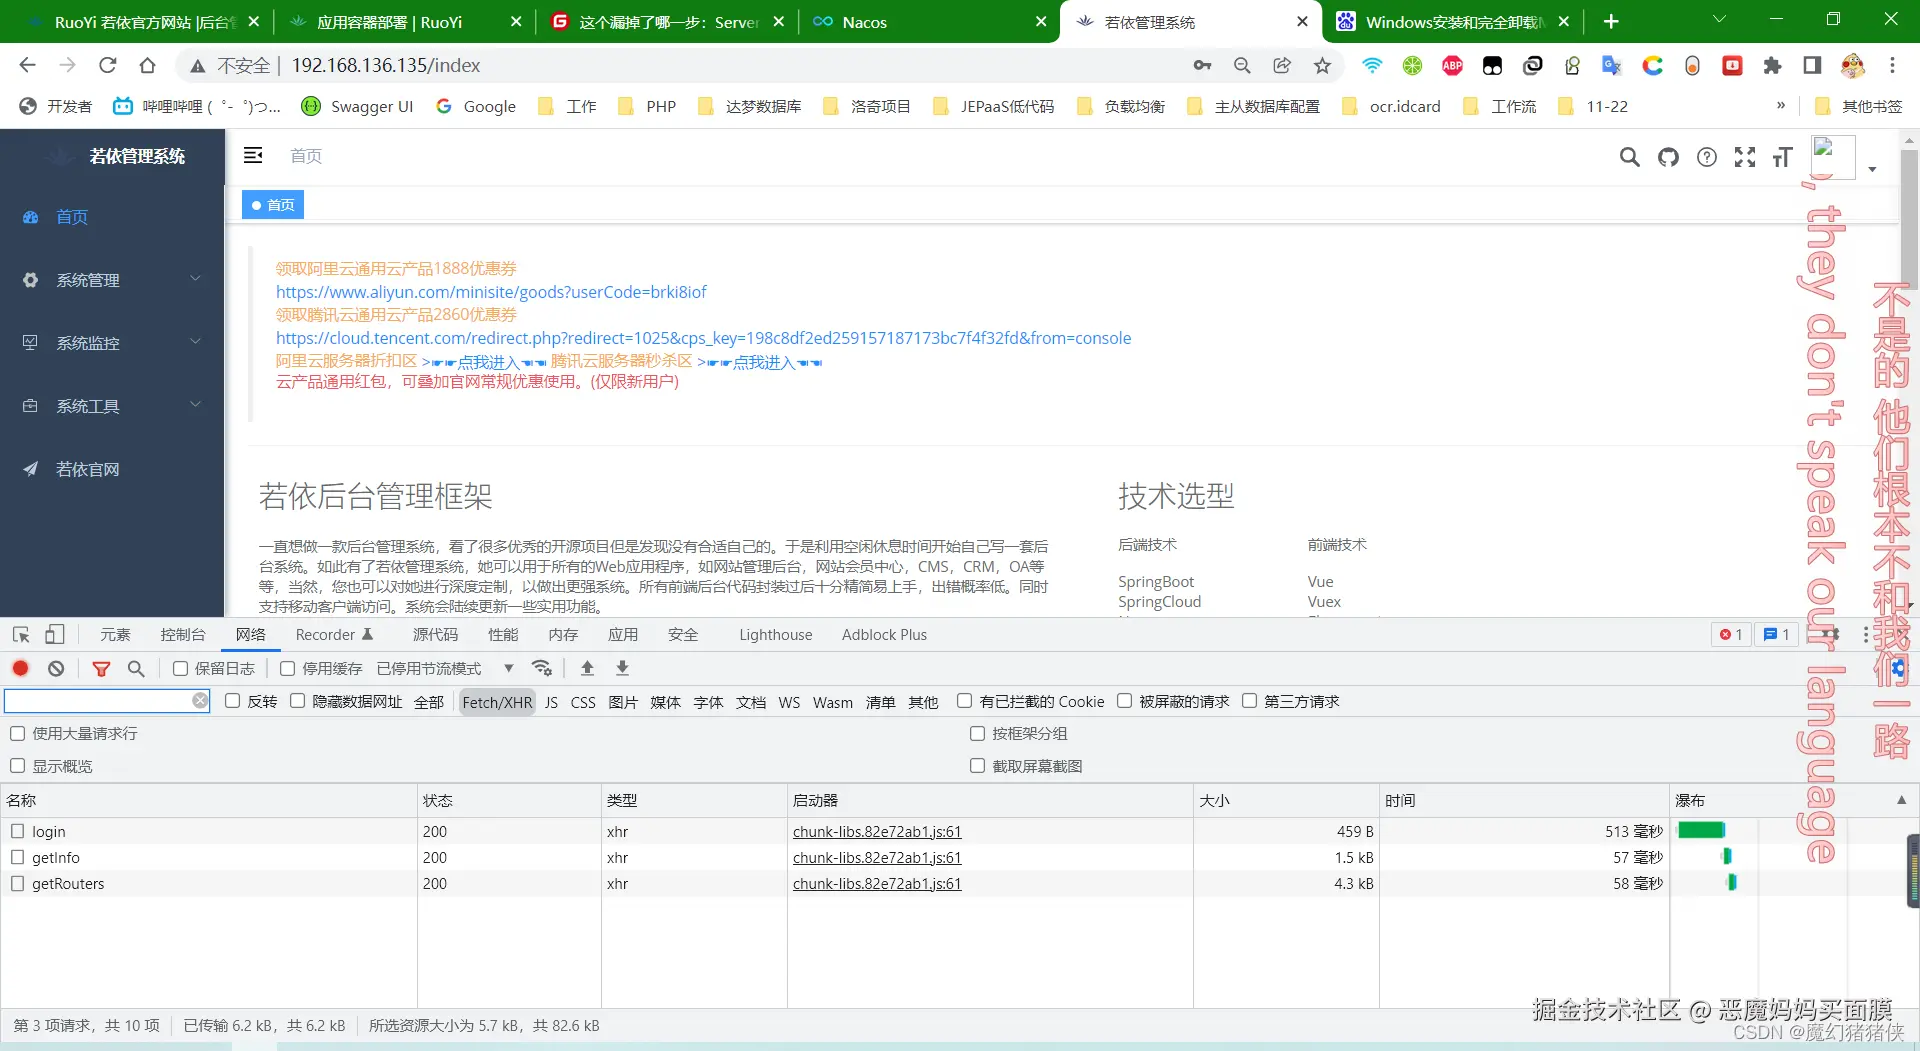Stop network recording with red record button
The width and height of the screenshot is (1920, 1051).
(x=21, y=668)
